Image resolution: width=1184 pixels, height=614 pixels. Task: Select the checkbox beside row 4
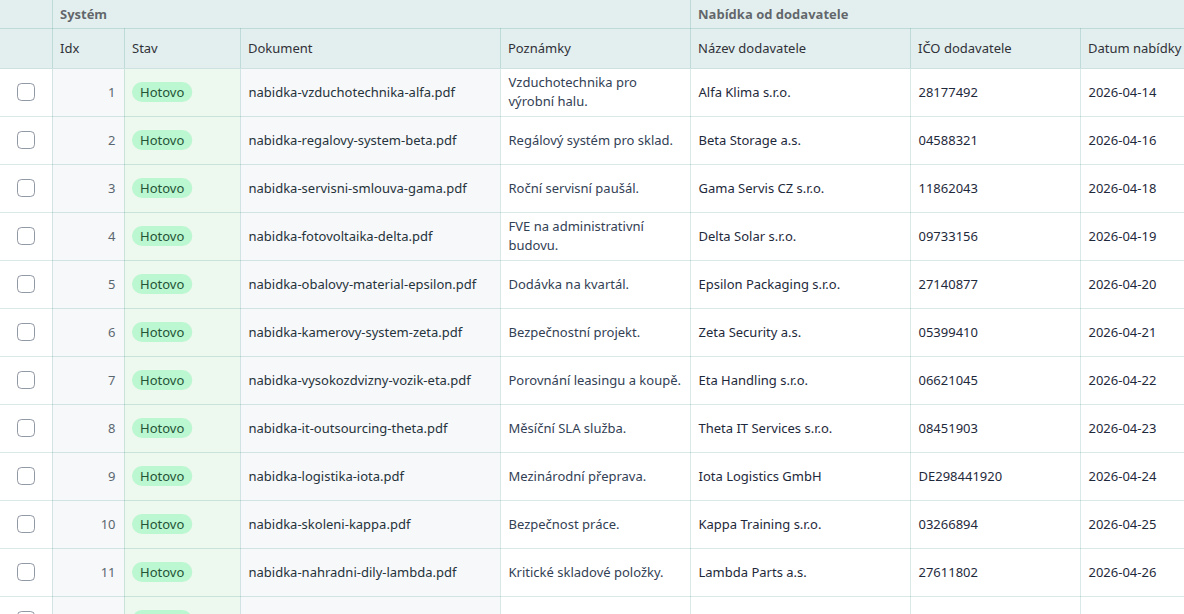[26, 236]
